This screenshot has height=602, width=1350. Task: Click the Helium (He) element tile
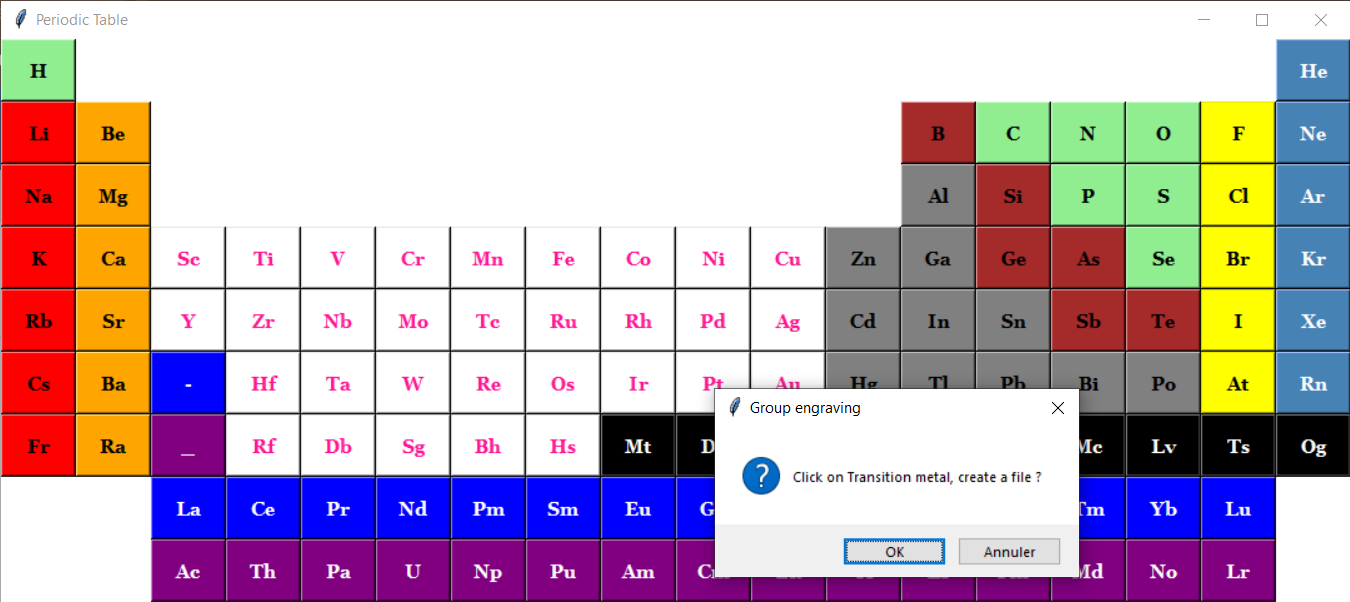coord(1313,71)
